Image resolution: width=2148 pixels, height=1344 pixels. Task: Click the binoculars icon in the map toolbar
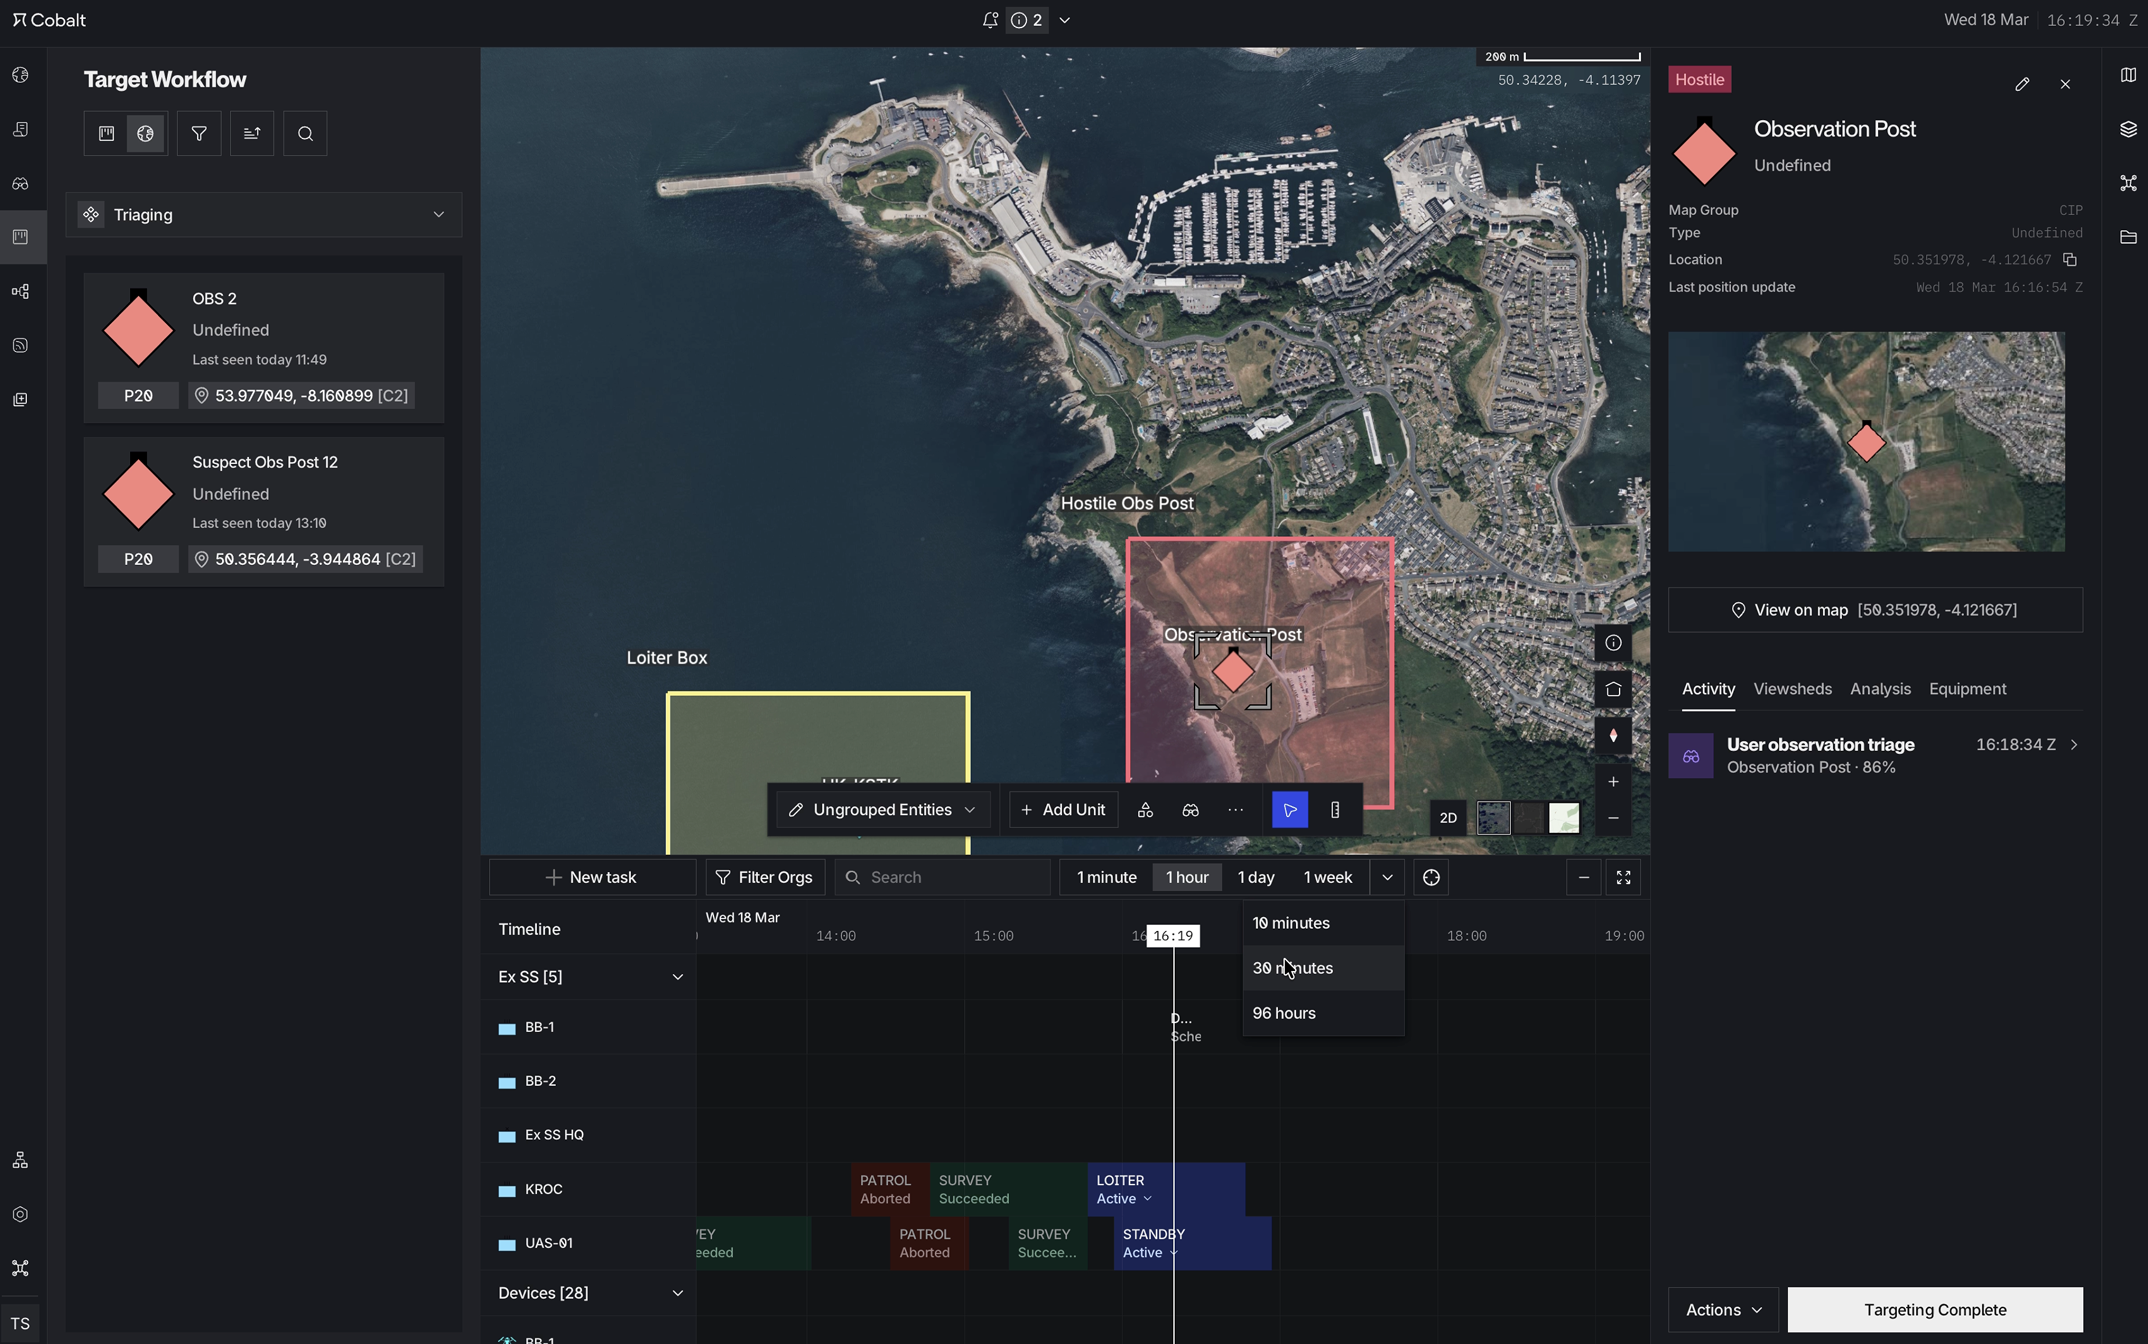(1190, 810)
